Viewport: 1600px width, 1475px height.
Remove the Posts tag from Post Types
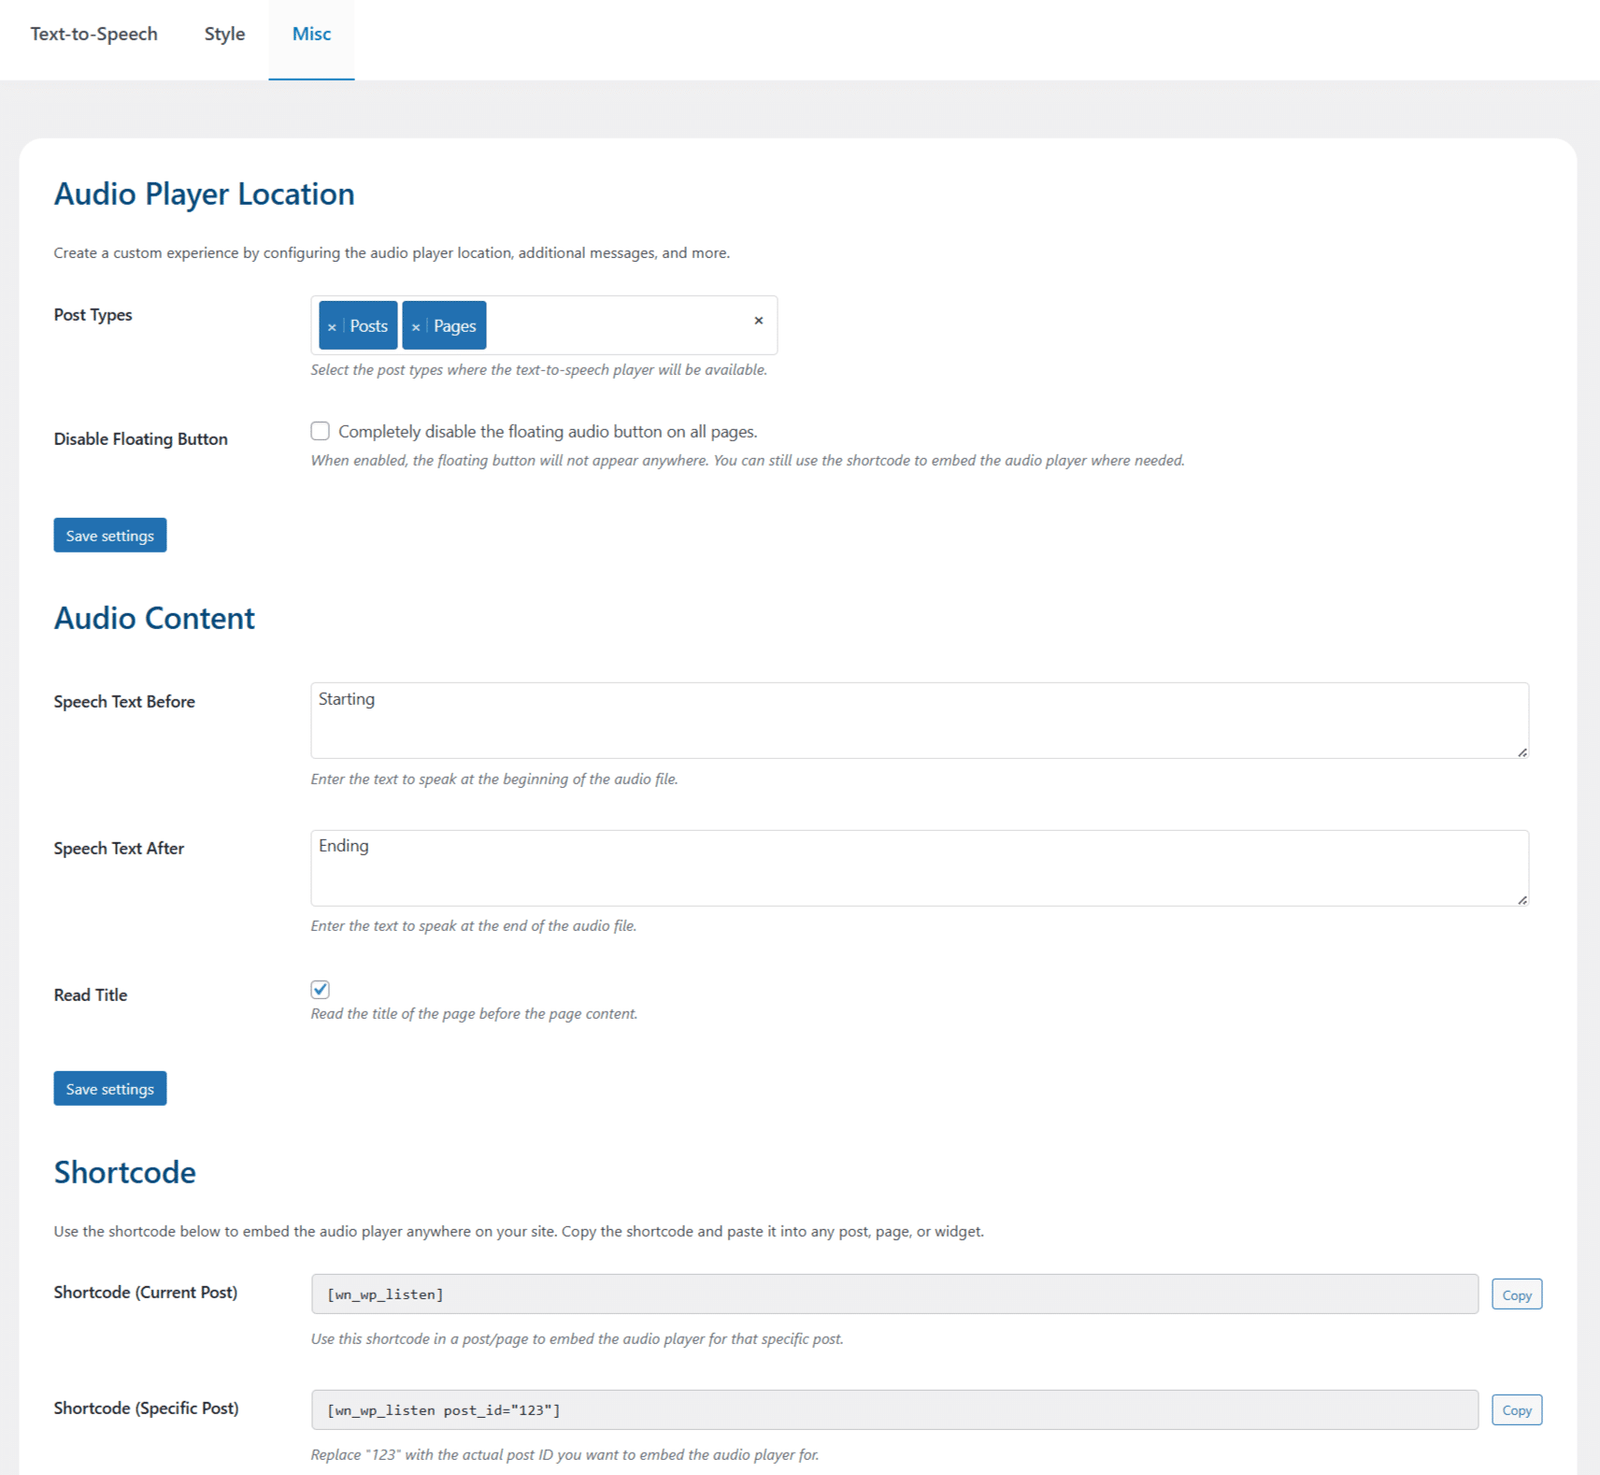pyautogui.click(x=332, y=327)
